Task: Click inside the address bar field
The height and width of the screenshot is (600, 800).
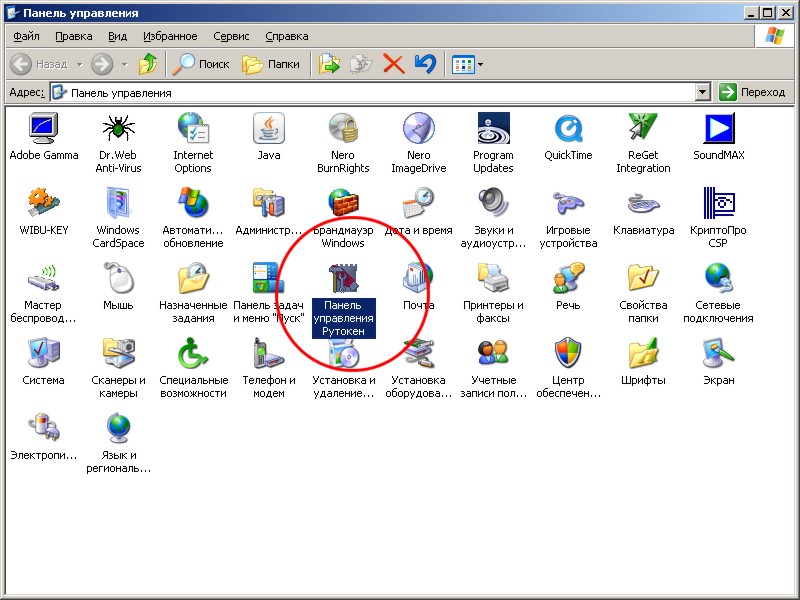Action: tap(380, 92)
